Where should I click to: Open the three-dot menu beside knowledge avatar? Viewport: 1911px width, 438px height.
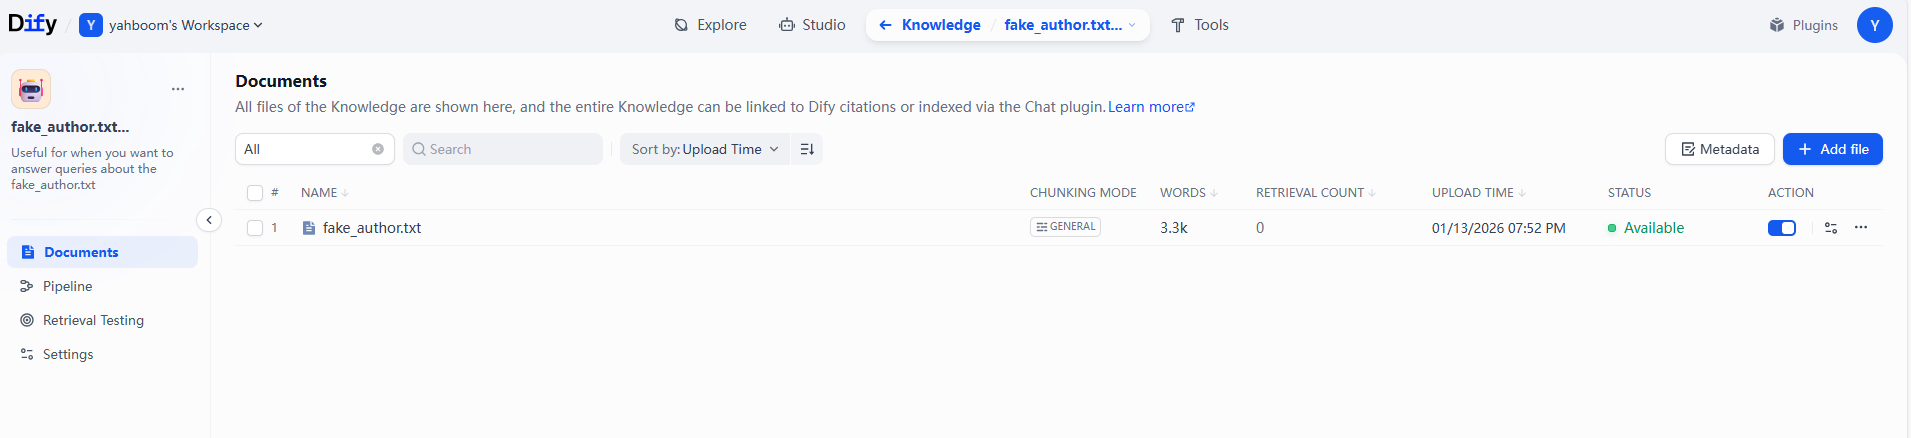(x=178, y=89)
